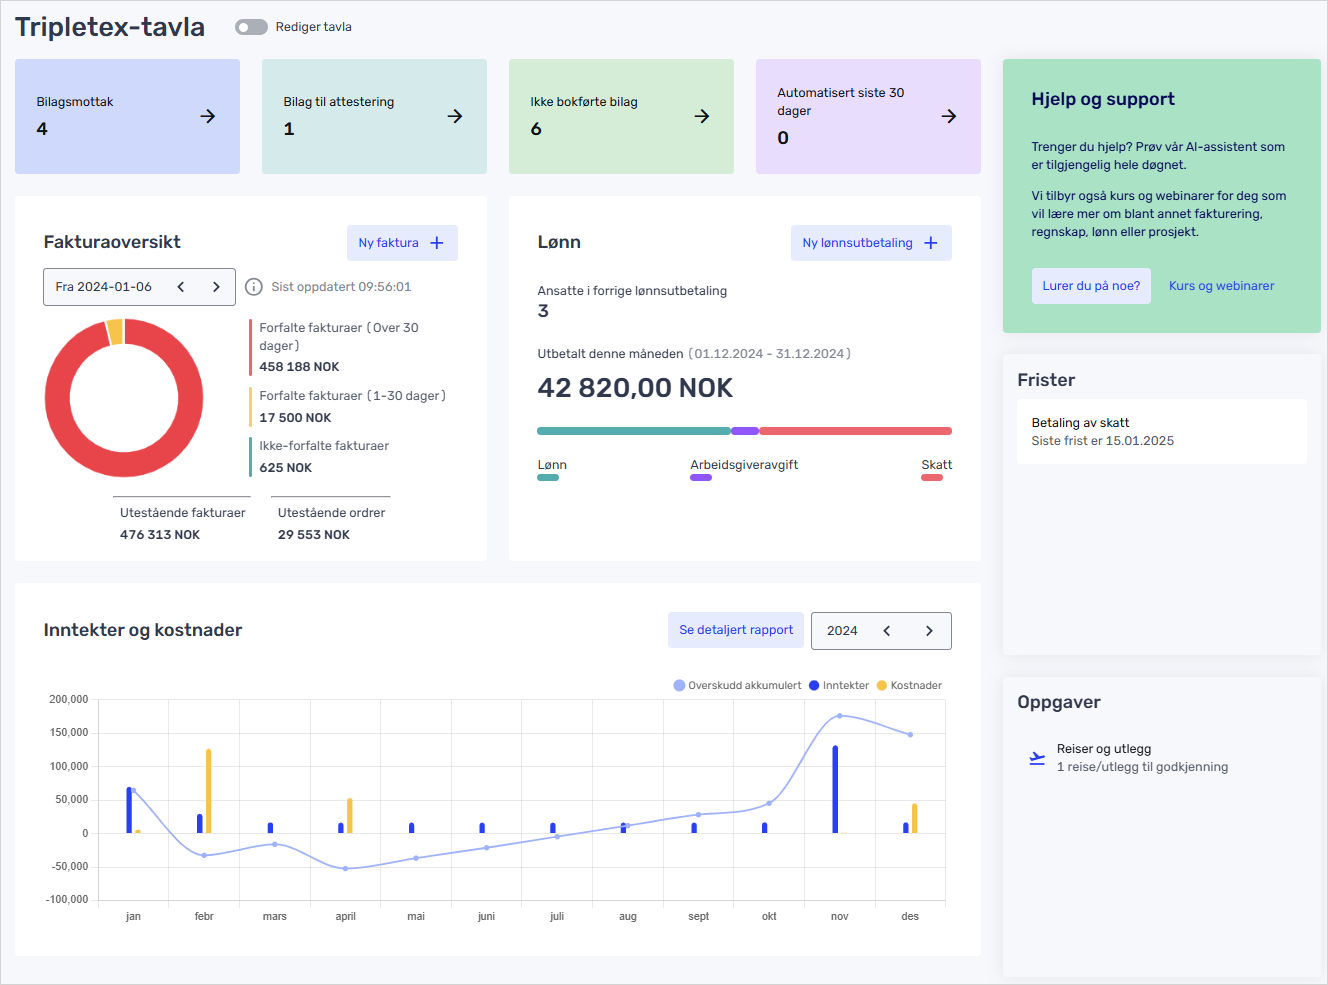The height and width of the screenshot is (985, 1328).
Task: Open Reiser og utlegg task
Action: tap(1142, 758)
